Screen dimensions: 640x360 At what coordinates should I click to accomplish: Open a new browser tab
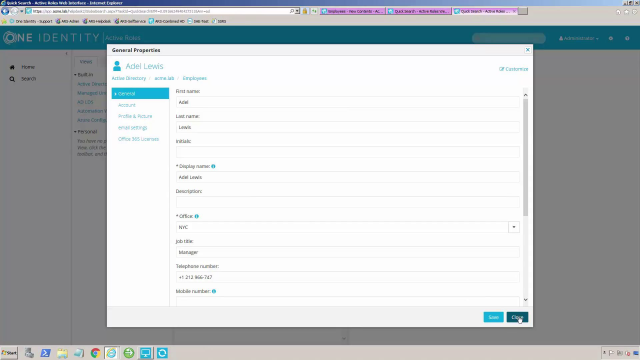tap(523, 11)
